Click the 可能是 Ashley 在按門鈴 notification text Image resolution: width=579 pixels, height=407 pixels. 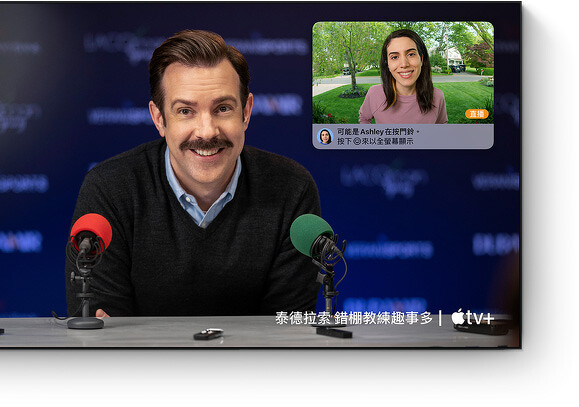[x=378, y=132]
